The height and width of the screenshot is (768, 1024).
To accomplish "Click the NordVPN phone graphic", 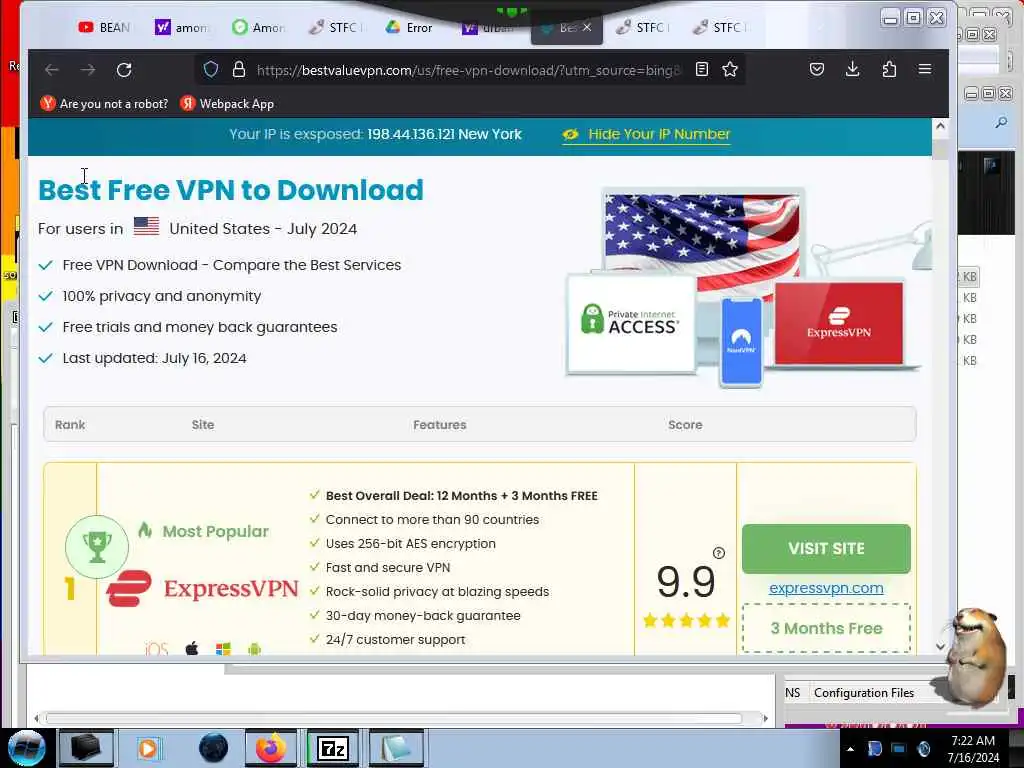I will (x=741, y=342).
